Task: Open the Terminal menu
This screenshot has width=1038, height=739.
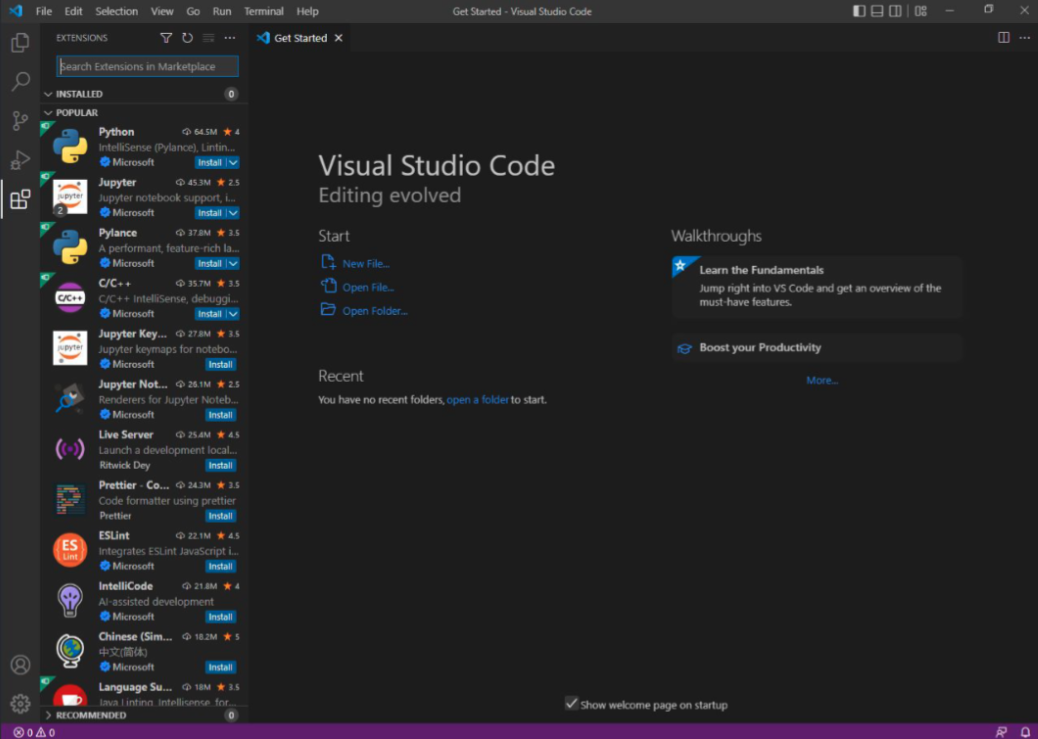Action: pos(263,11)
